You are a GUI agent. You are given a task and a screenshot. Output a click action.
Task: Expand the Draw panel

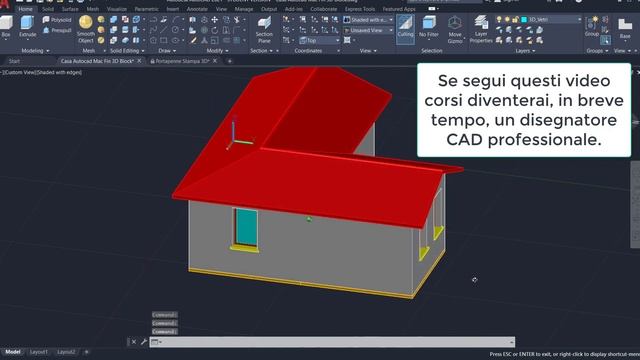tap(167, 51)
